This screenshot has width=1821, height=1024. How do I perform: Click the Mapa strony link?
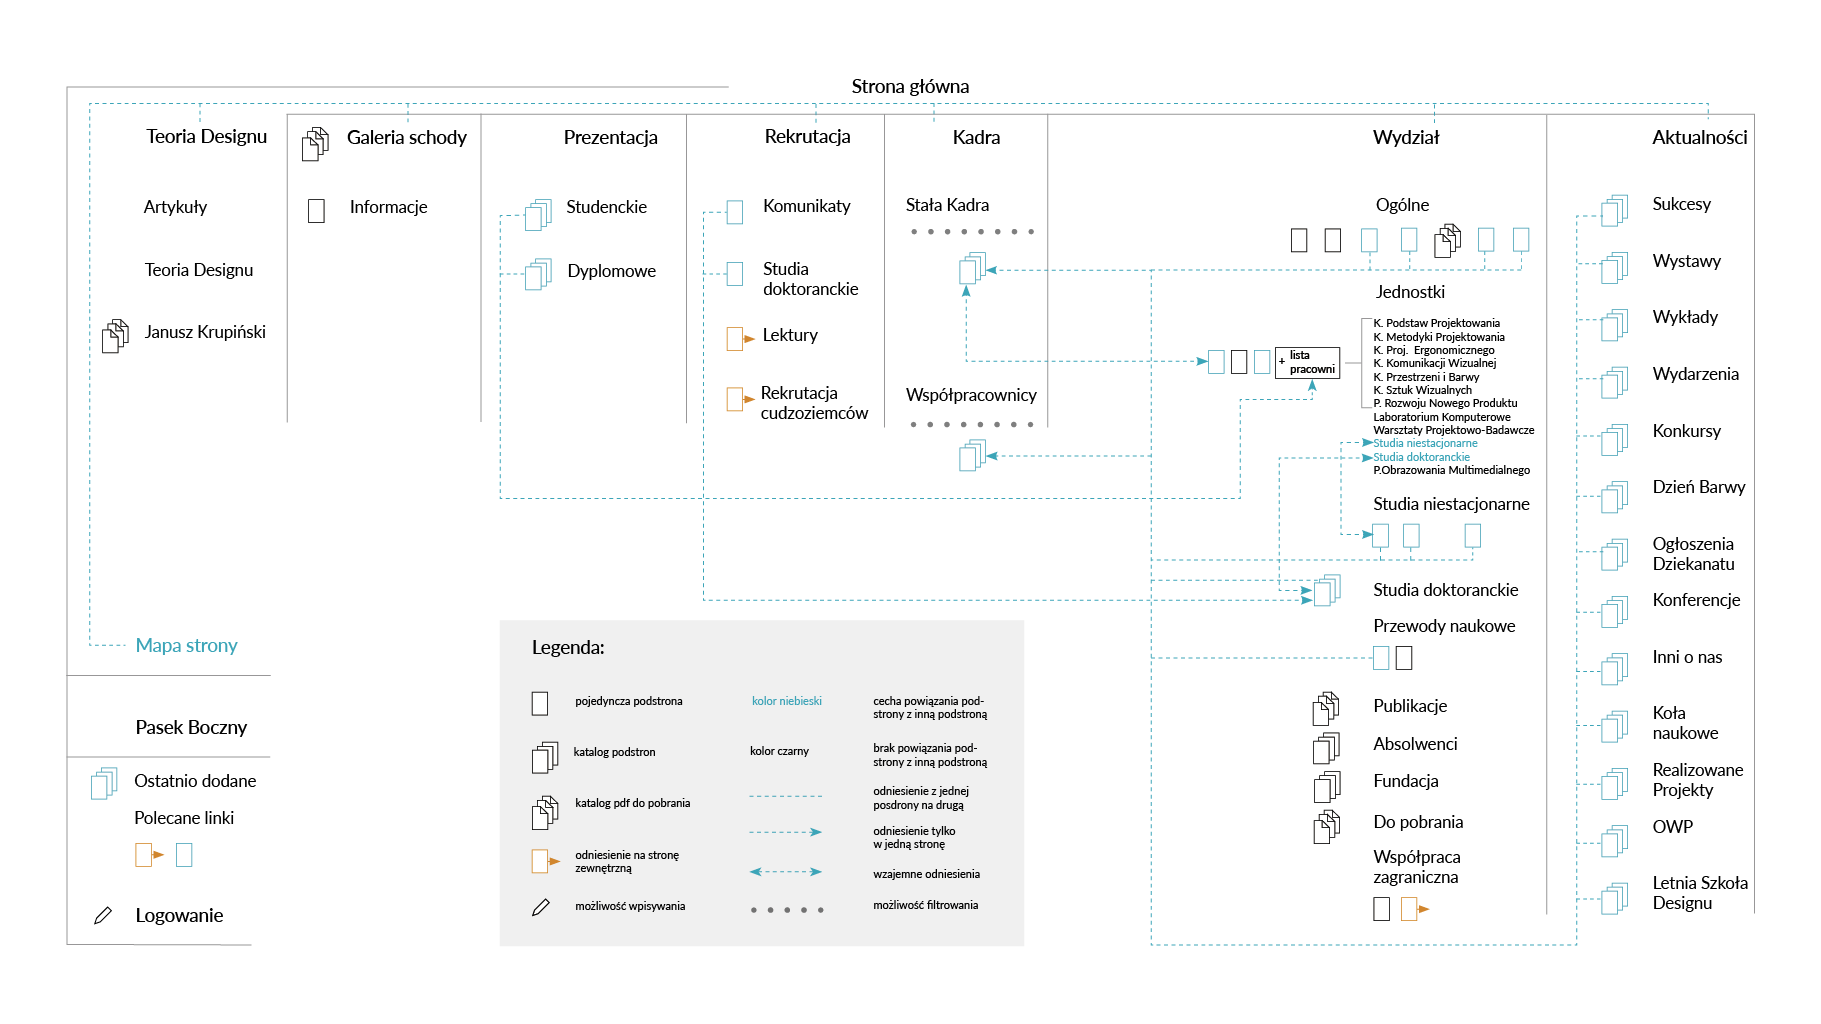point(186,645)
